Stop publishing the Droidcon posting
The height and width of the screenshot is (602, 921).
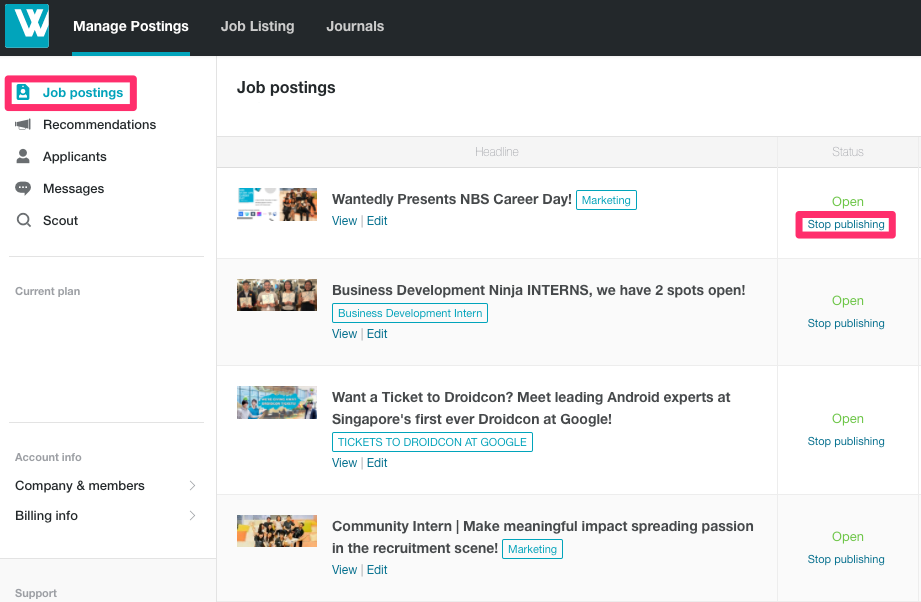click(846, 441)
